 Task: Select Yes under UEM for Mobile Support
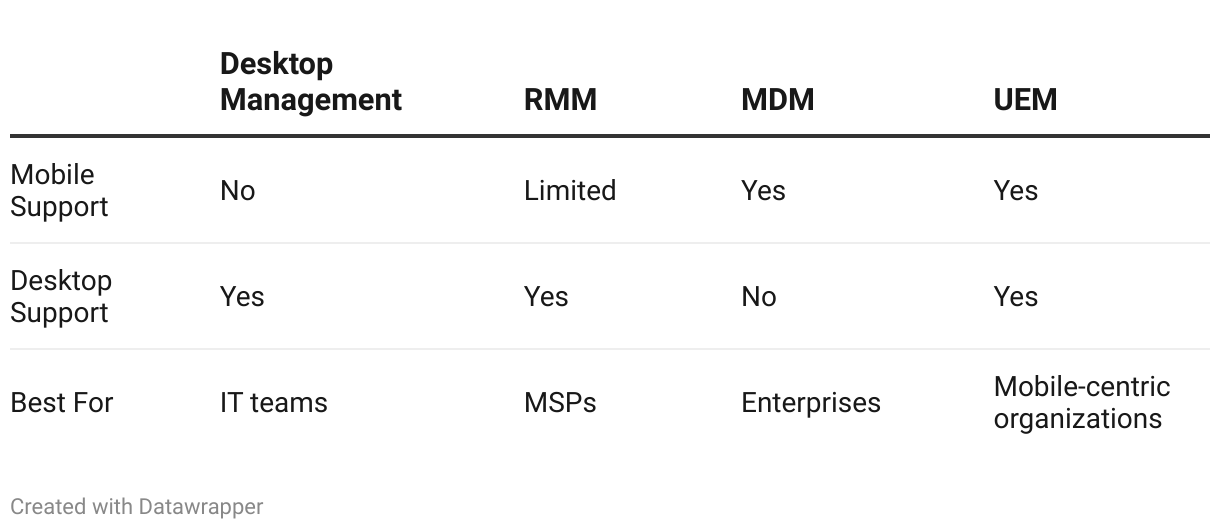tap(1016, 190)
